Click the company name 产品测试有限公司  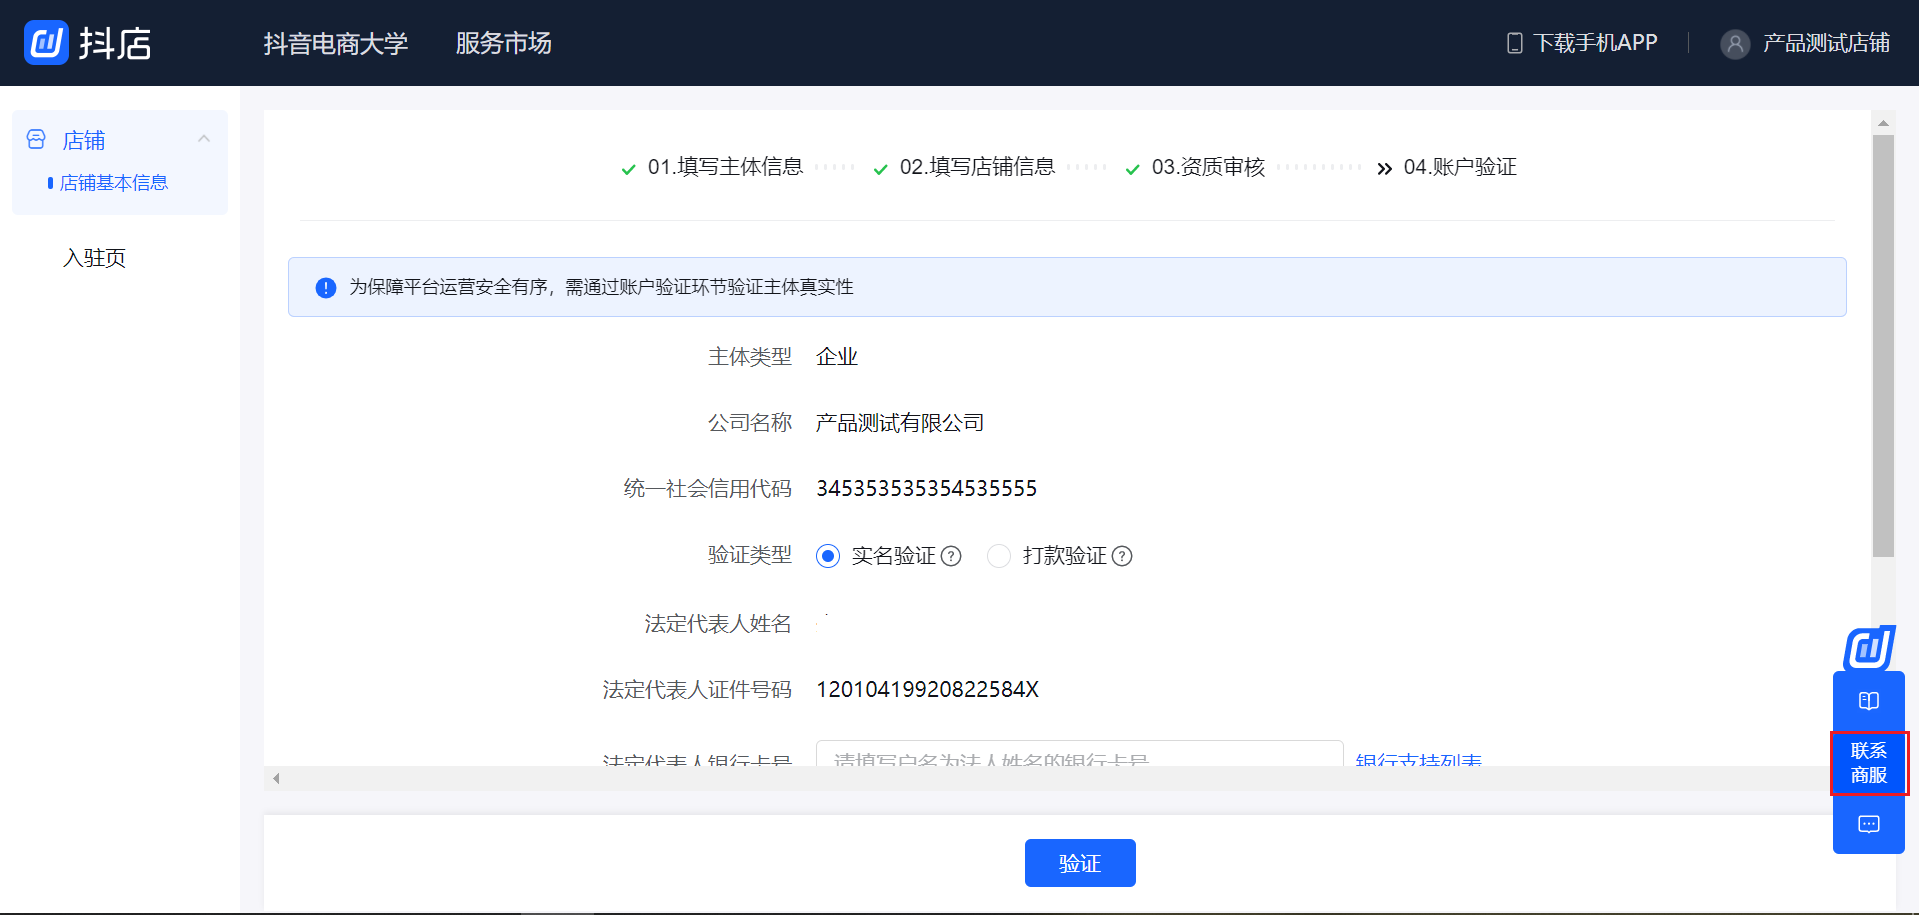pyautogui.click(x=900, y=423)
